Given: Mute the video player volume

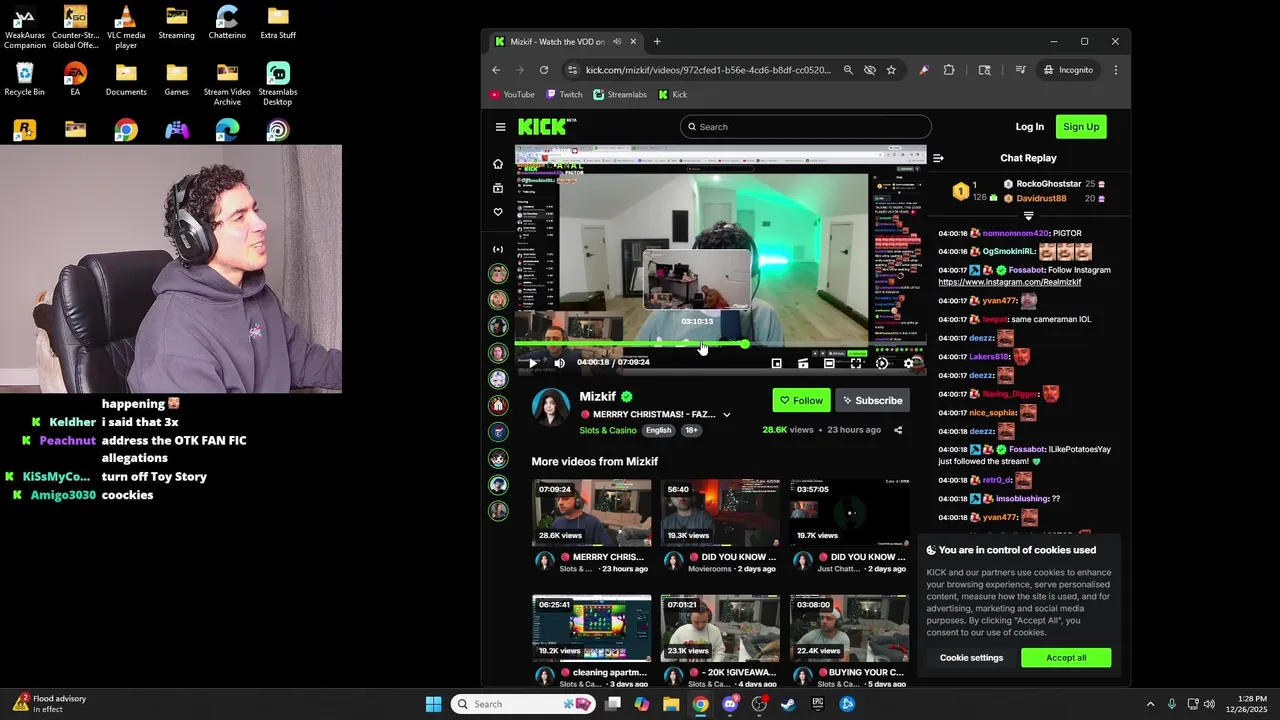Looking at the screenshot, I should pyautogui.click(x=559, y=363).
